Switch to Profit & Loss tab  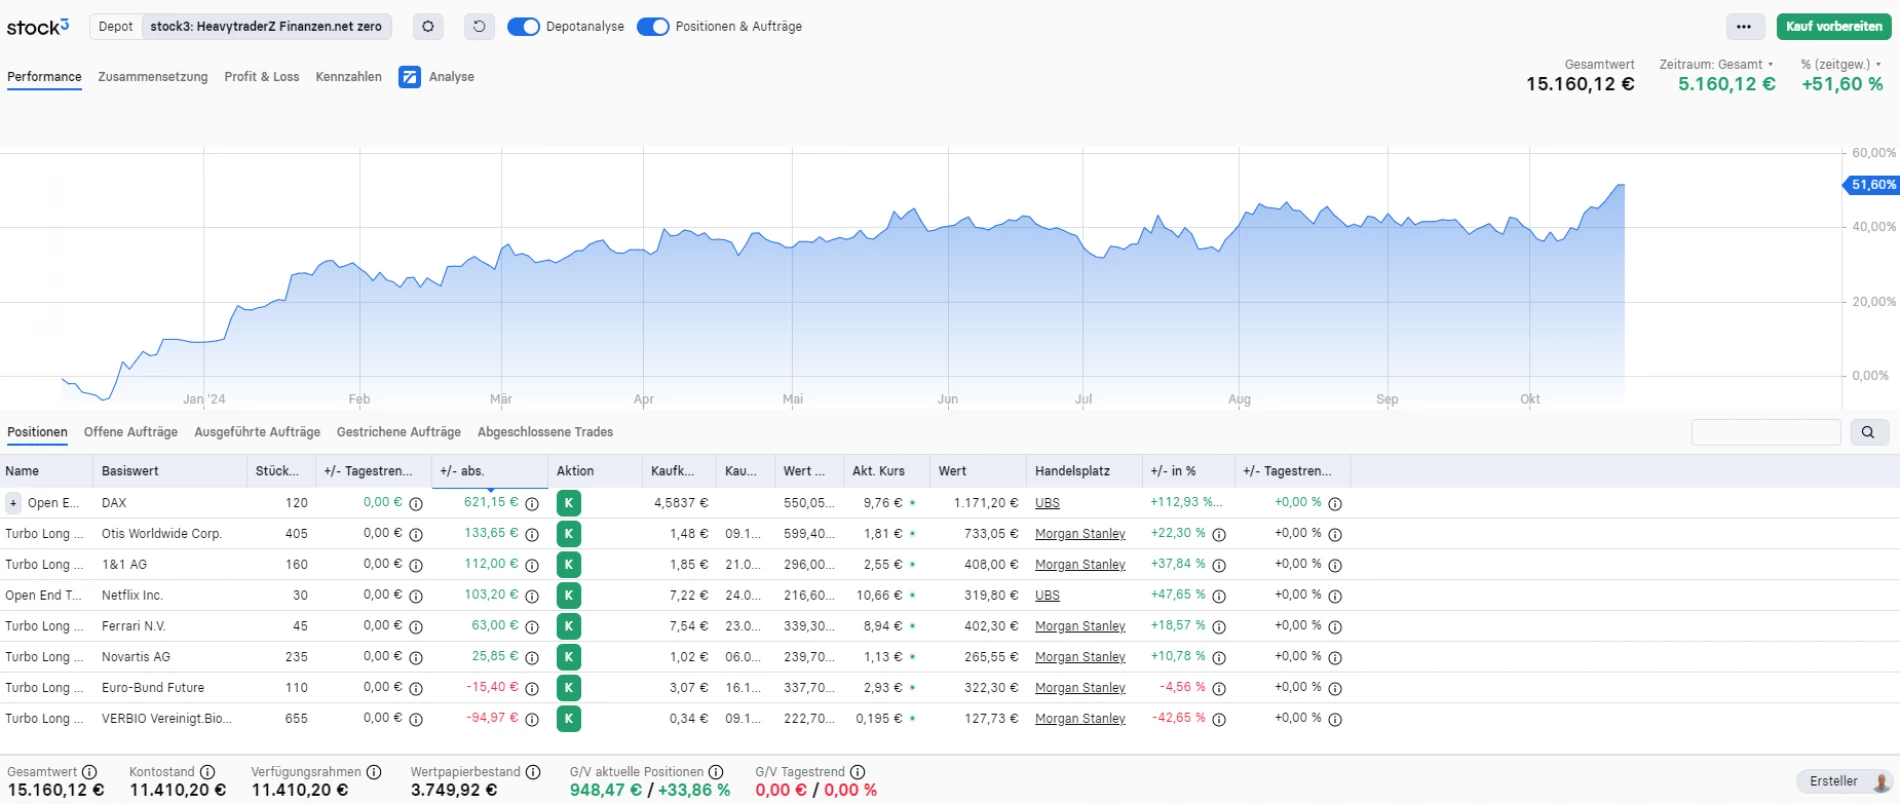[x=261, y=77]
